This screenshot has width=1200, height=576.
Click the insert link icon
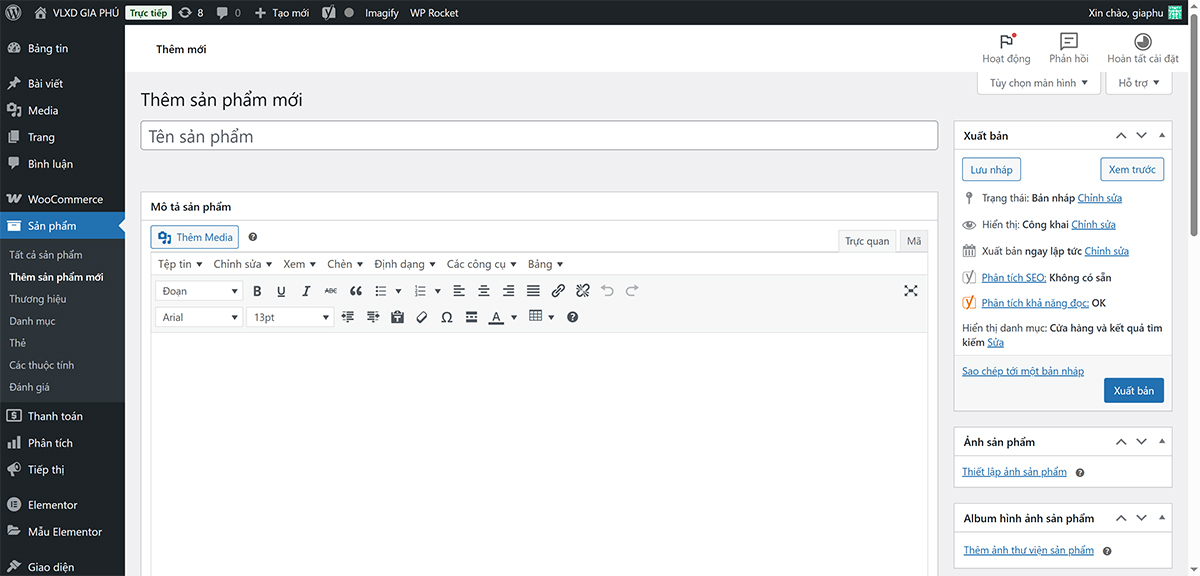click(x=558, y=291)
